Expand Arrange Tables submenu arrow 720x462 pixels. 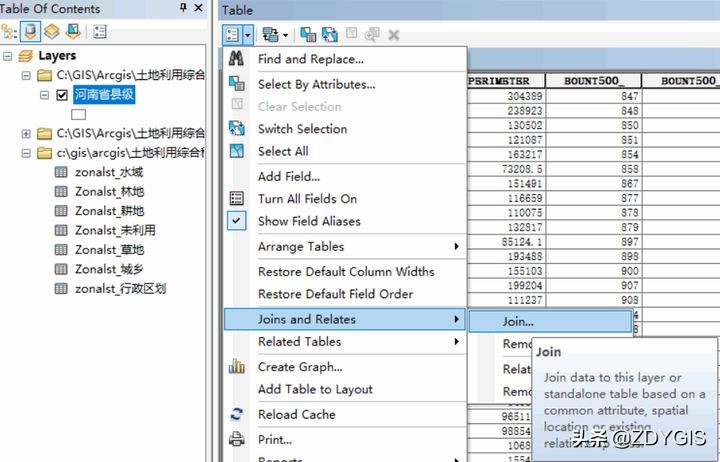[456, 246]
